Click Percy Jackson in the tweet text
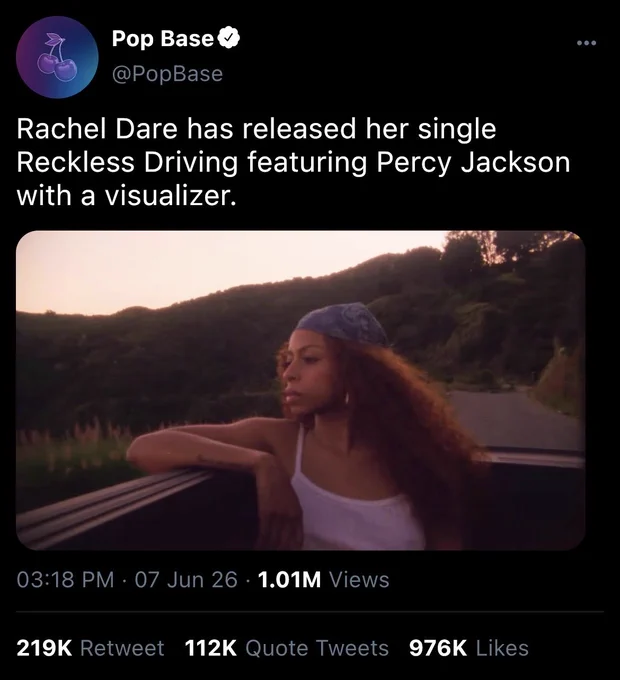Image resolution: width=620 pixels, height=680 pixels. 473,163
